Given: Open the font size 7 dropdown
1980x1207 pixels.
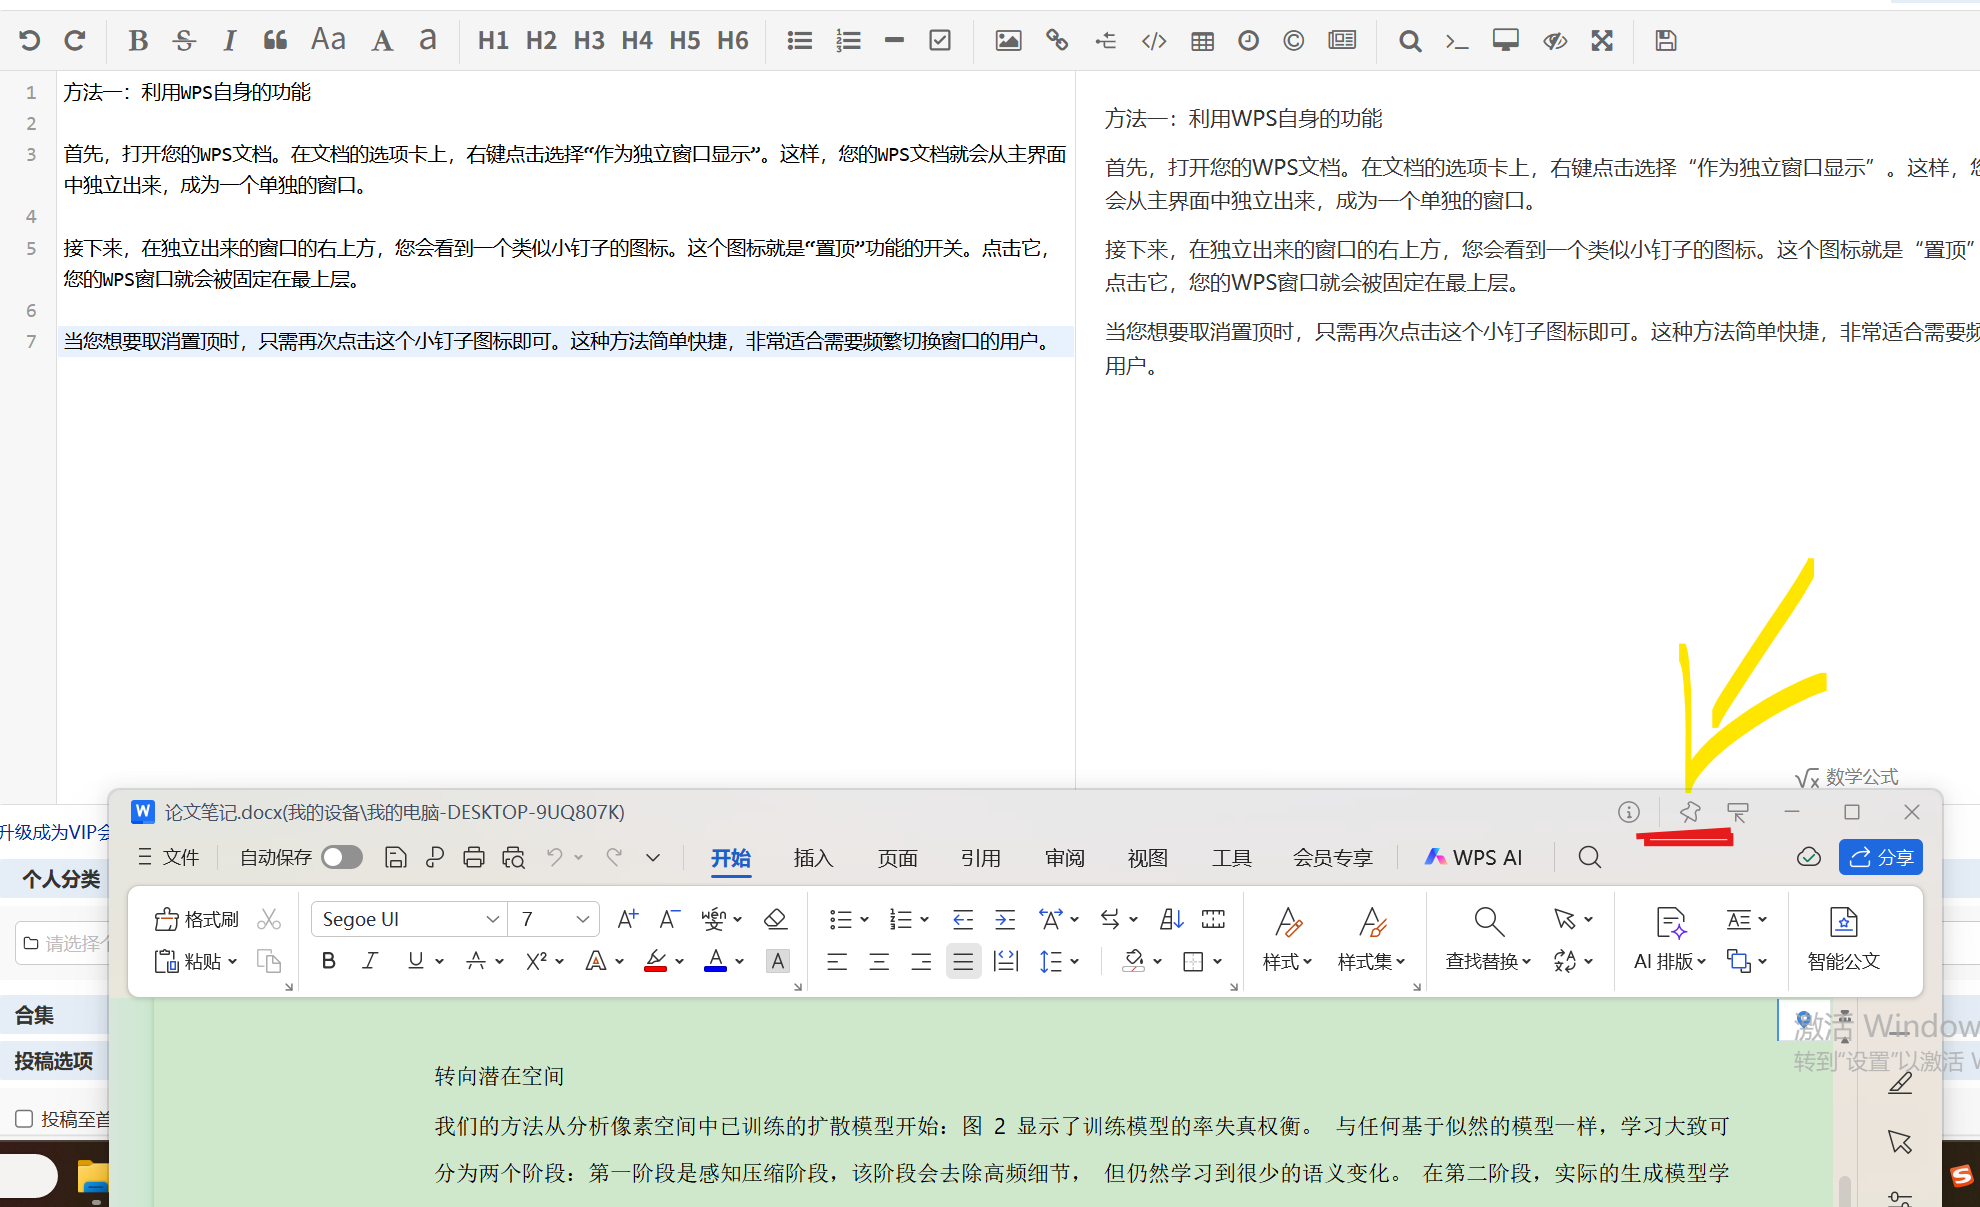Looking at the screenshot, I should click(582, 919).
